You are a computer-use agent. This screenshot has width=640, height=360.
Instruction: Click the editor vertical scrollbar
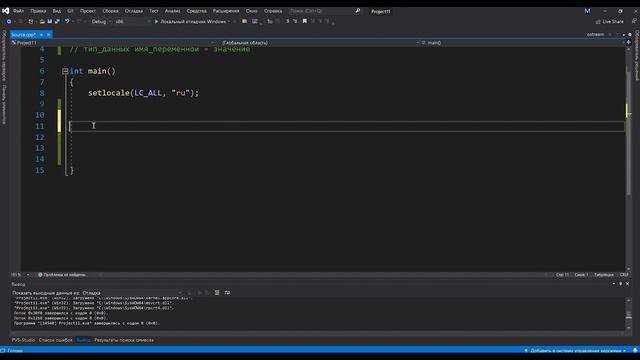tap(629, 159)
